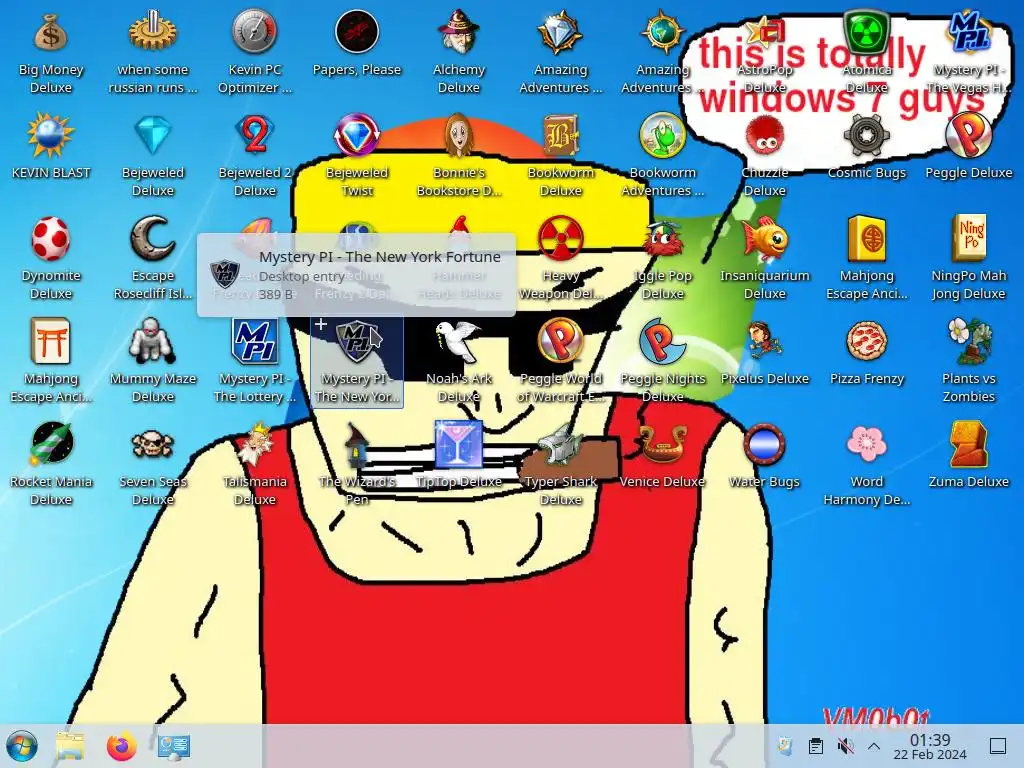Select the Kevin PC Optimizer icon
1024x768 pixels.
(x=255, y=31)
